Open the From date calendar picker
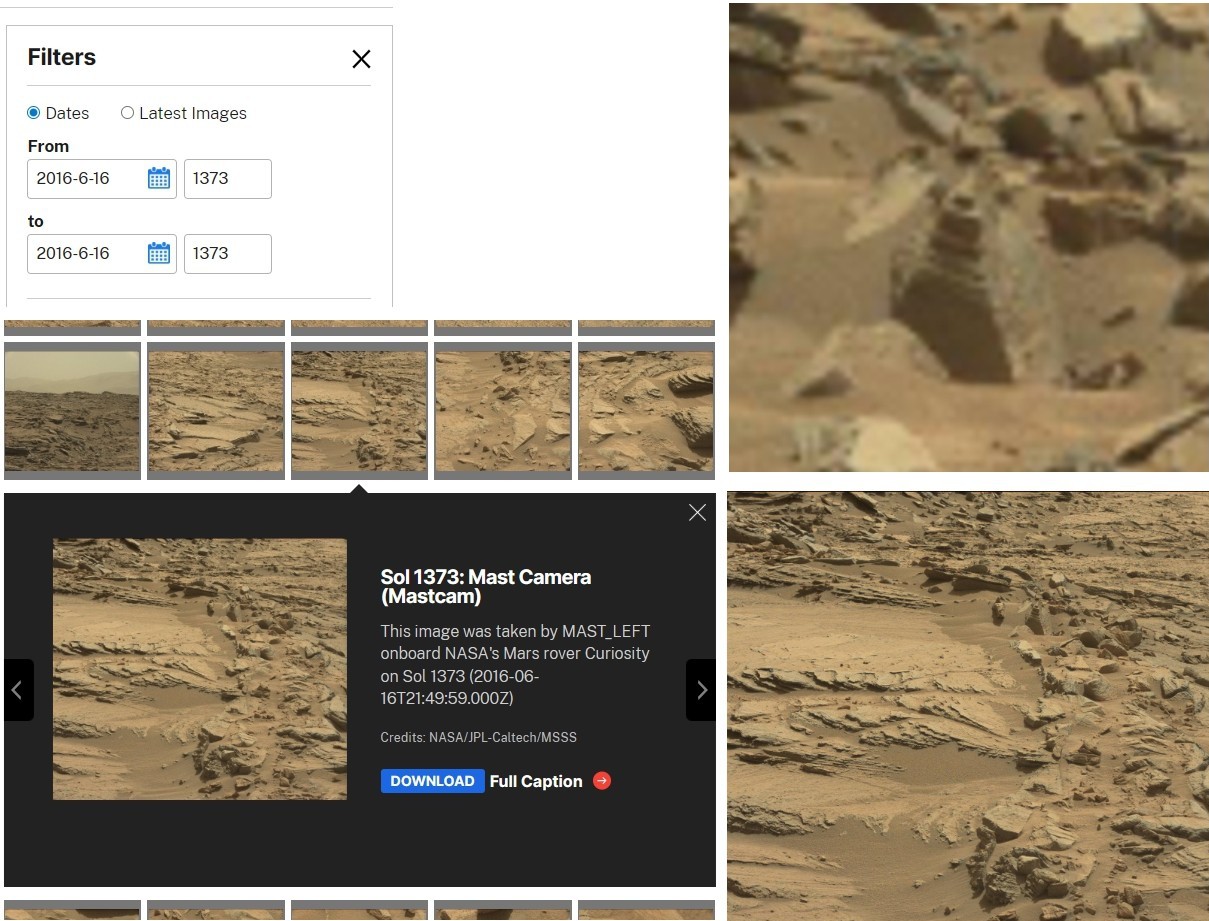 pyautogui.click(x=159, y=179)
